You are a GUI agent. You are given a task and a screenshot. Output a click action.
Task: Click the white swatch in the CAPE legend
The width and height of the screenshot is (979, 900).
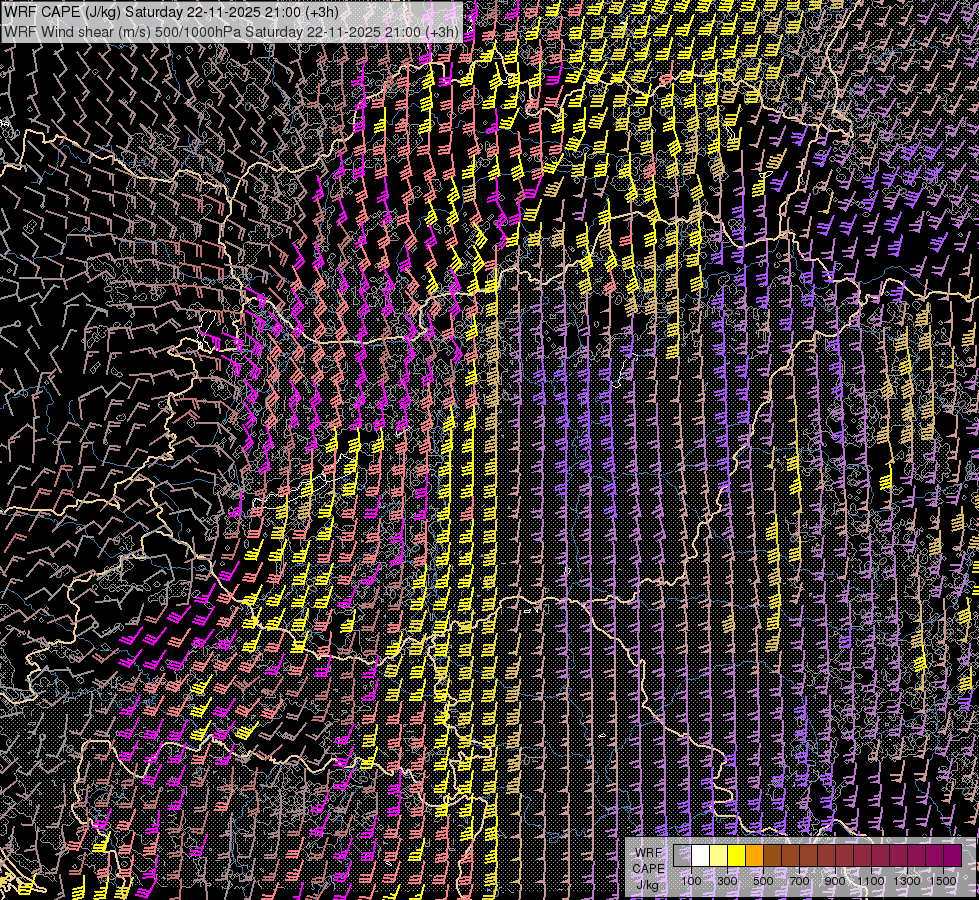[700, 856]
